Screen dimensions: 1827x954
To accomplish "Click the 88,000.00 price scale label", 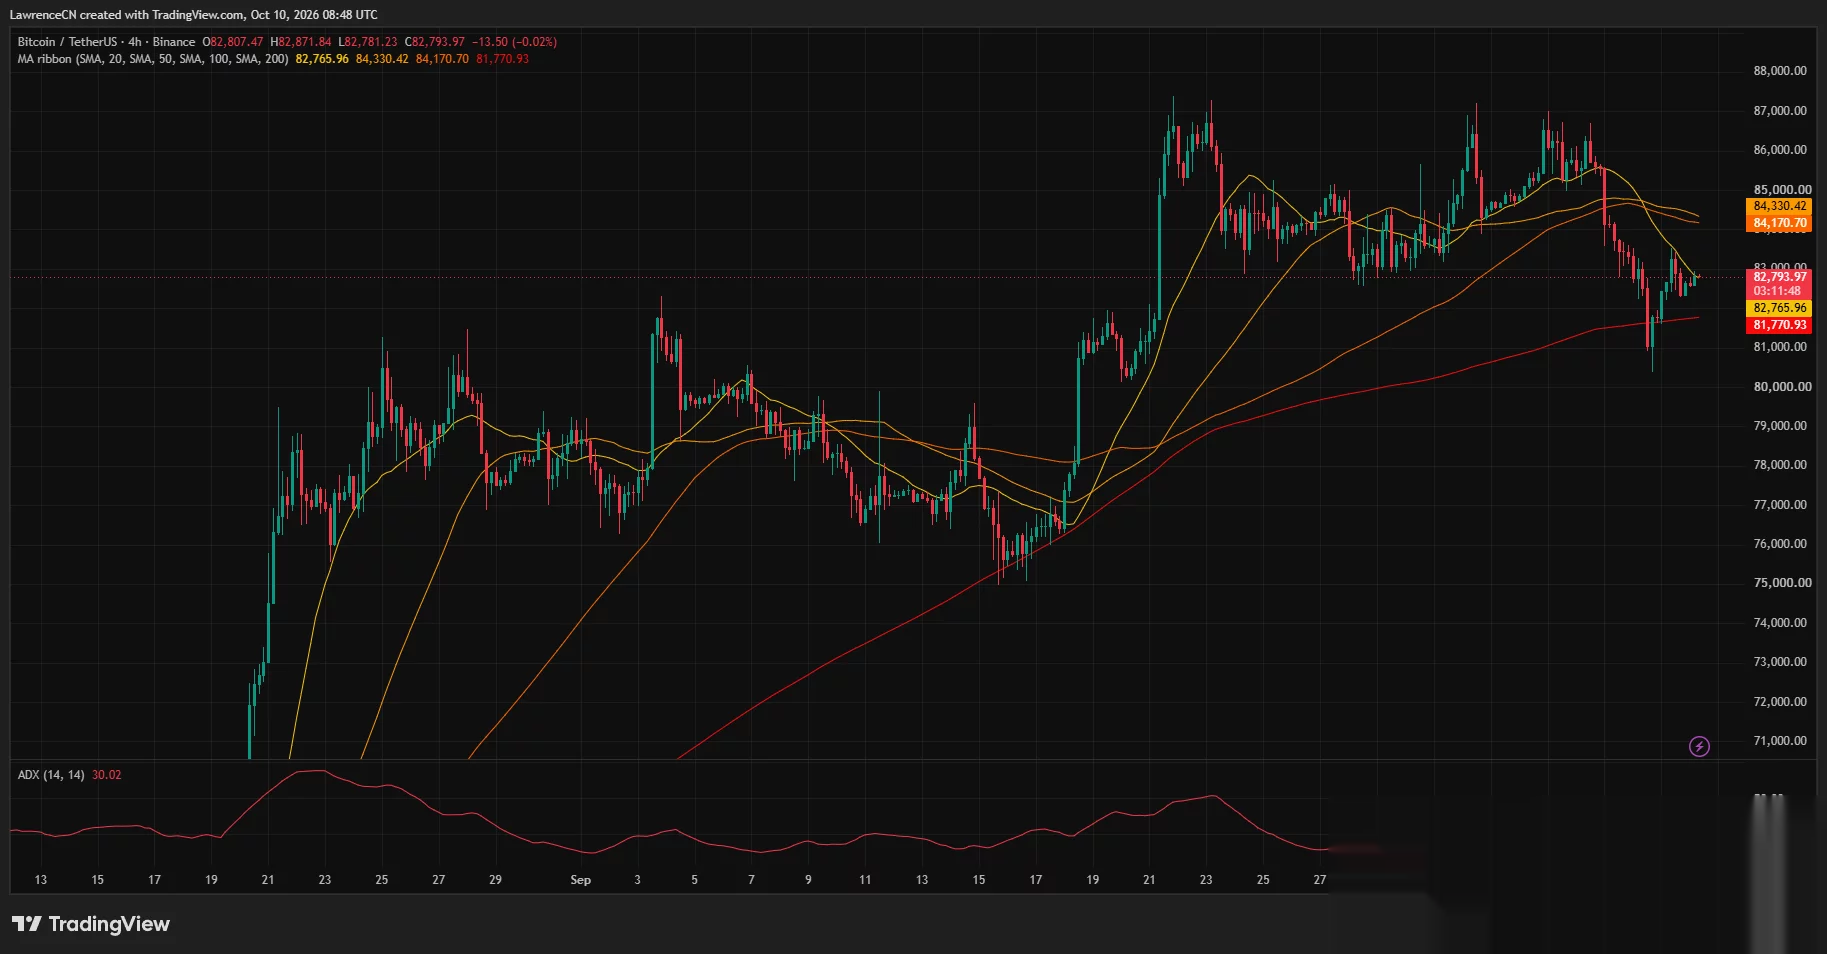I will pyautogui.click(x=1780, y=71).
